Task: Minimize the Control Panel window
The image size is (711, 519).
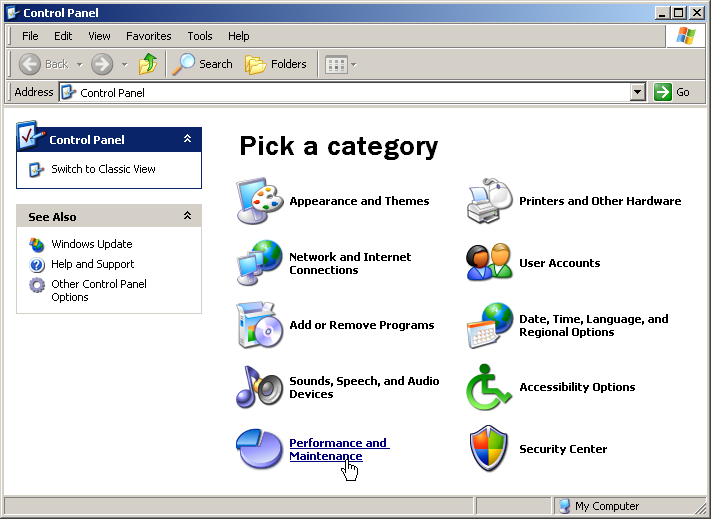Action: click(663, 13)
